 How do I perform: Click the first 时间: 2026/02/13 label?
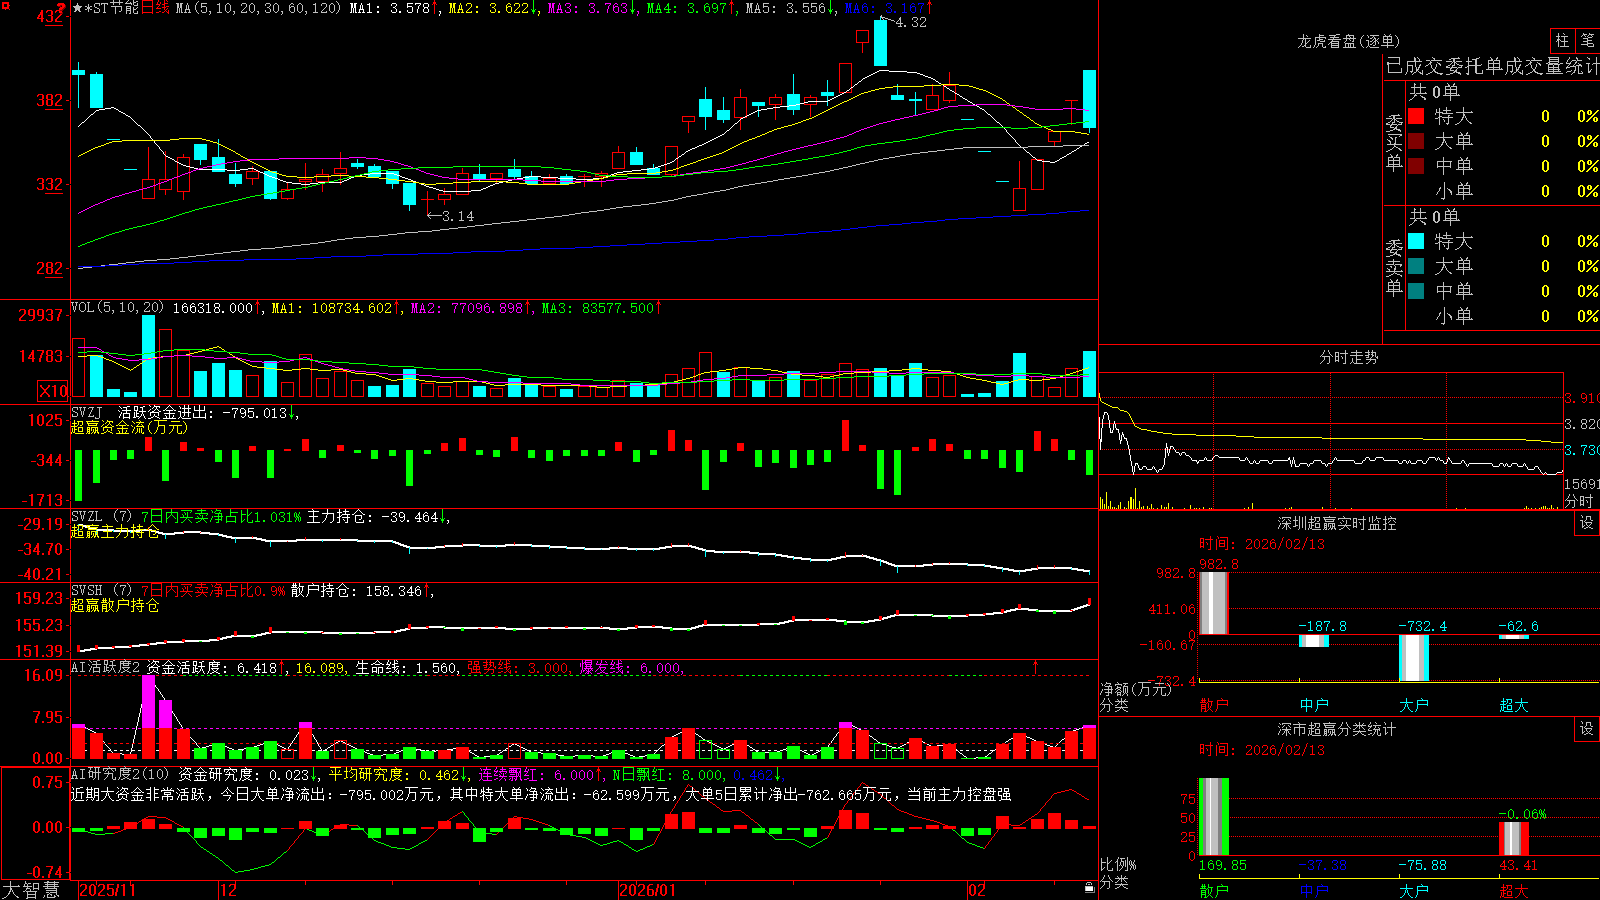[1261, 544]
